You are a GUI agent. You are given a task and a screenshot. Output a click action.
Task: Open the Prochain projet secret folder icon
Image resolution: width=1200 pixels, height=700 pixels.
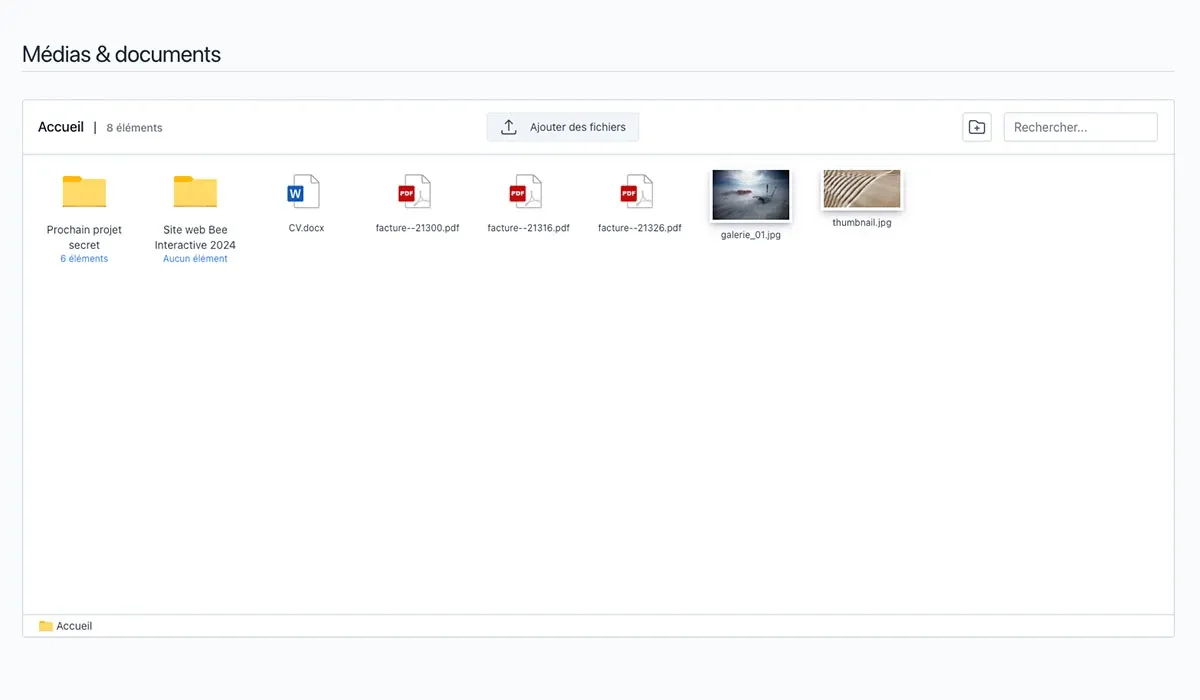tap(84, 191)
